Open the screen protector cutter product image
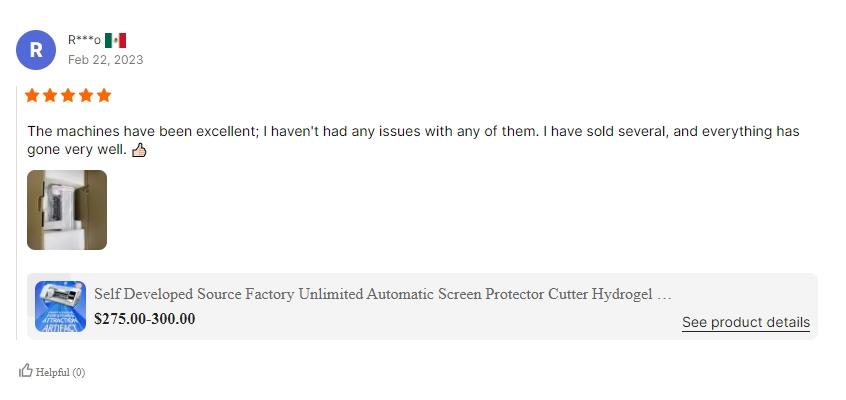Image resolution: width=846 pixels, height=400 pixels. pos(60,306)
